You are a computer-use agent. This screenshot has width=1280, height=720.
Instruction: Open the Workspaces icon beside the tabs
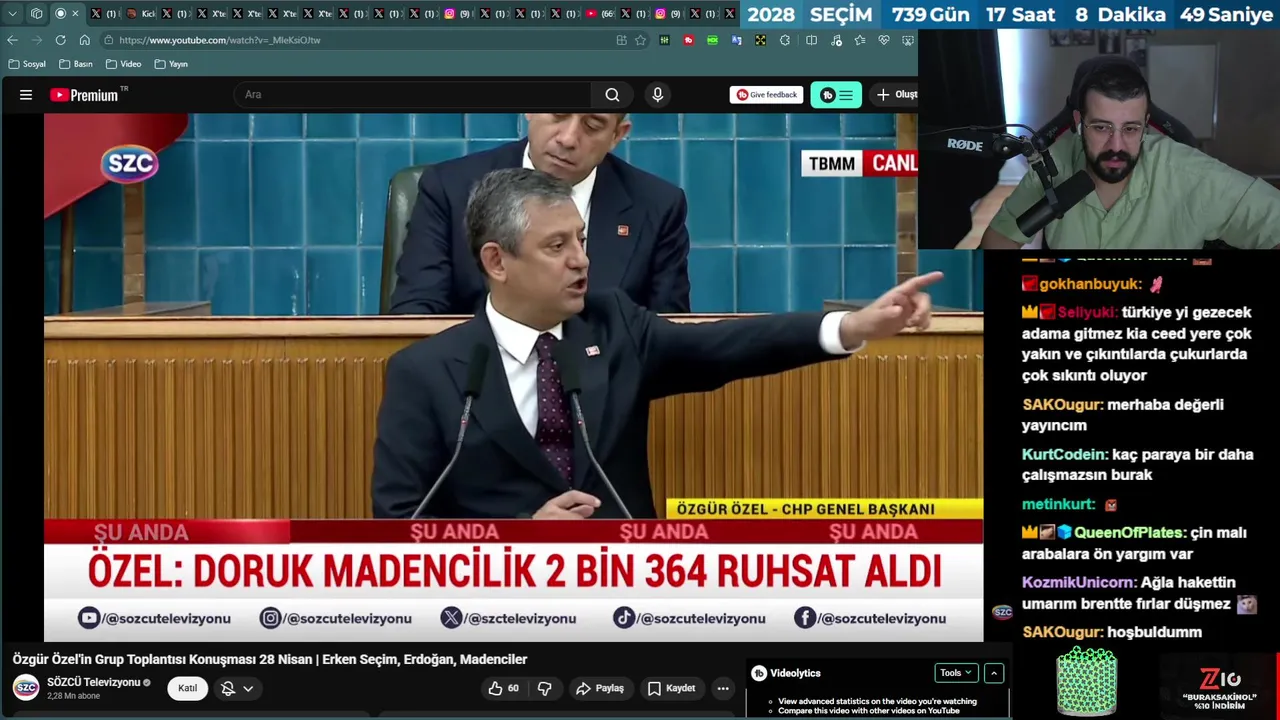(x=37, y=14)
